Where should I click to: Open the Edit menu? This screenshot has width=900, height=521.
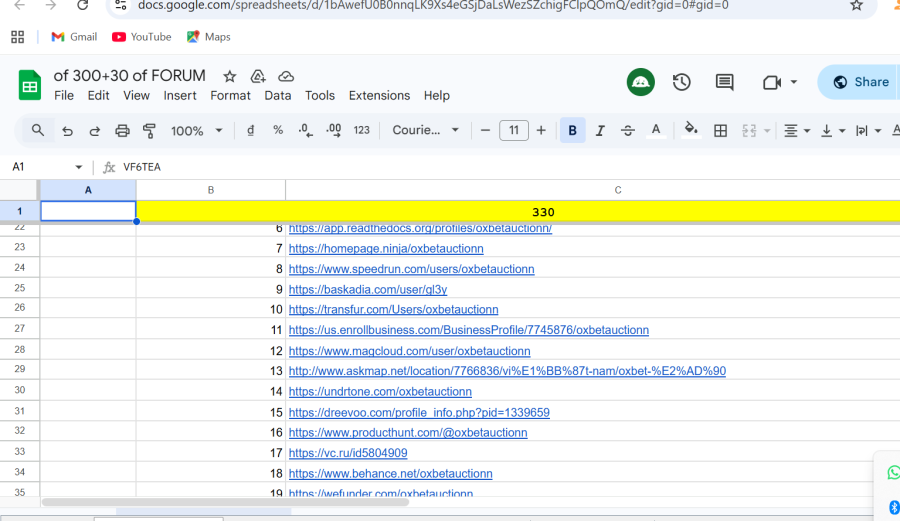[x=98, y=95]
